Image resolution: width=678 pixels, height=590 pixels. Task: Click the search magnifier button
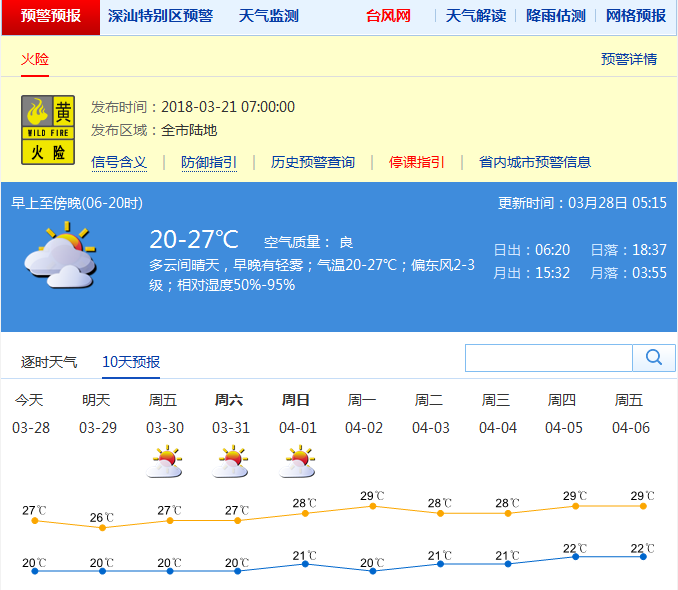654,358
